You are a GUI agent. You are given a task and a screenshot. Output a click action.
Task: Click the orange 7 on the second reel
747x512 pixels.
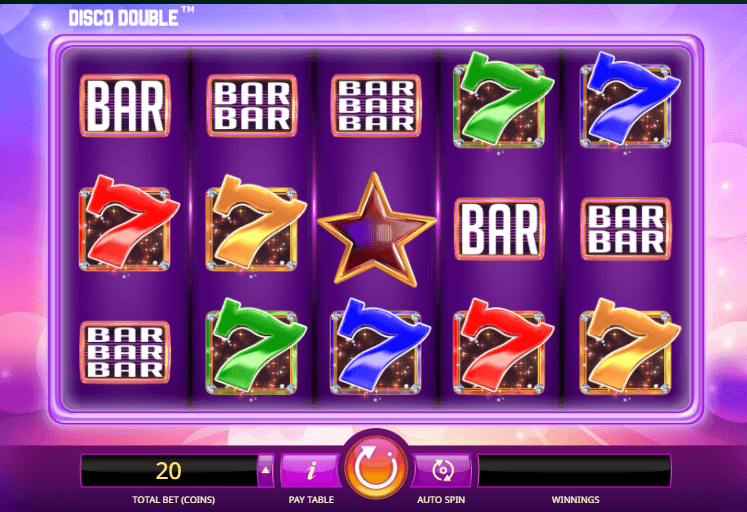click(x=255, y=223)
